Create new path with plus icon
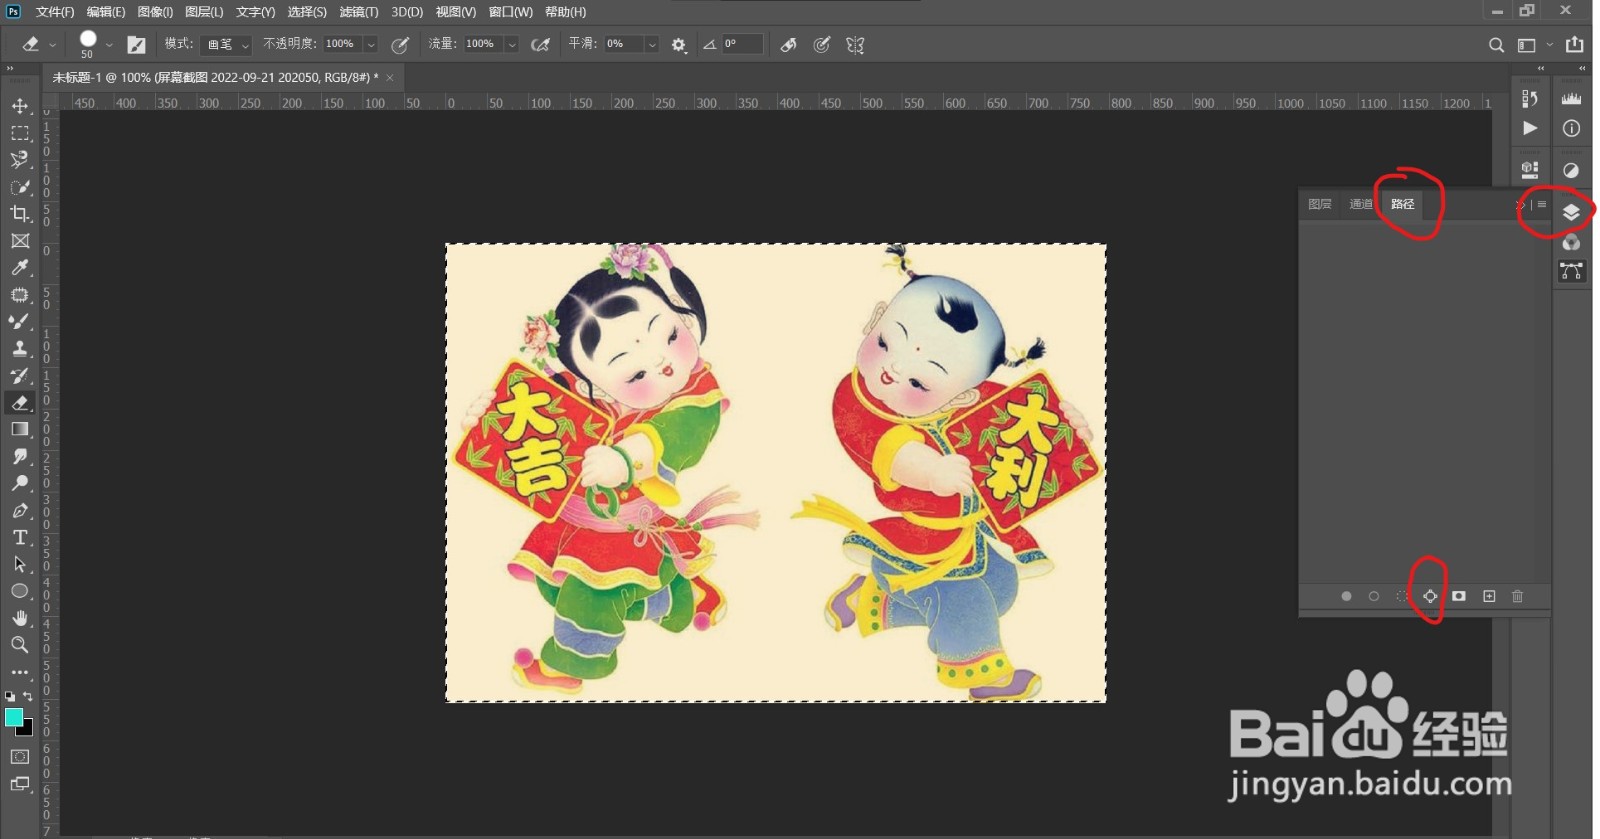This screenshot has height=839, width=1600. pos(1489,596)
